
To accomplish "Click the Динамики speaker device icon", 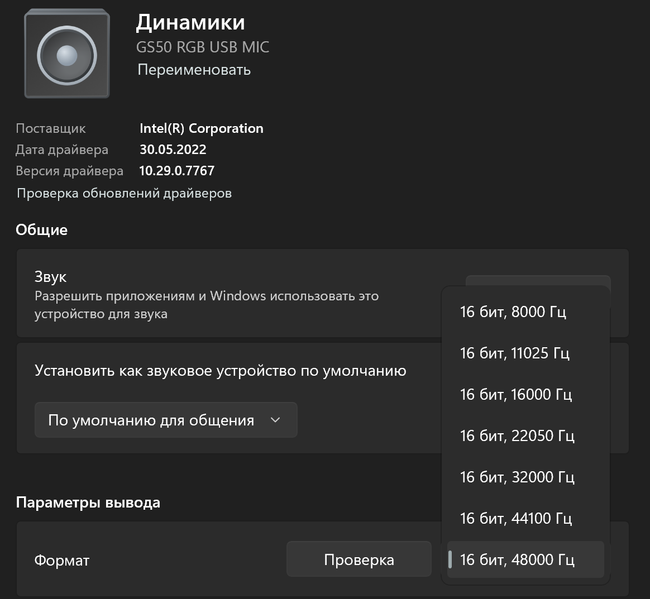I will pyautogui.click(x=67, y=51).
